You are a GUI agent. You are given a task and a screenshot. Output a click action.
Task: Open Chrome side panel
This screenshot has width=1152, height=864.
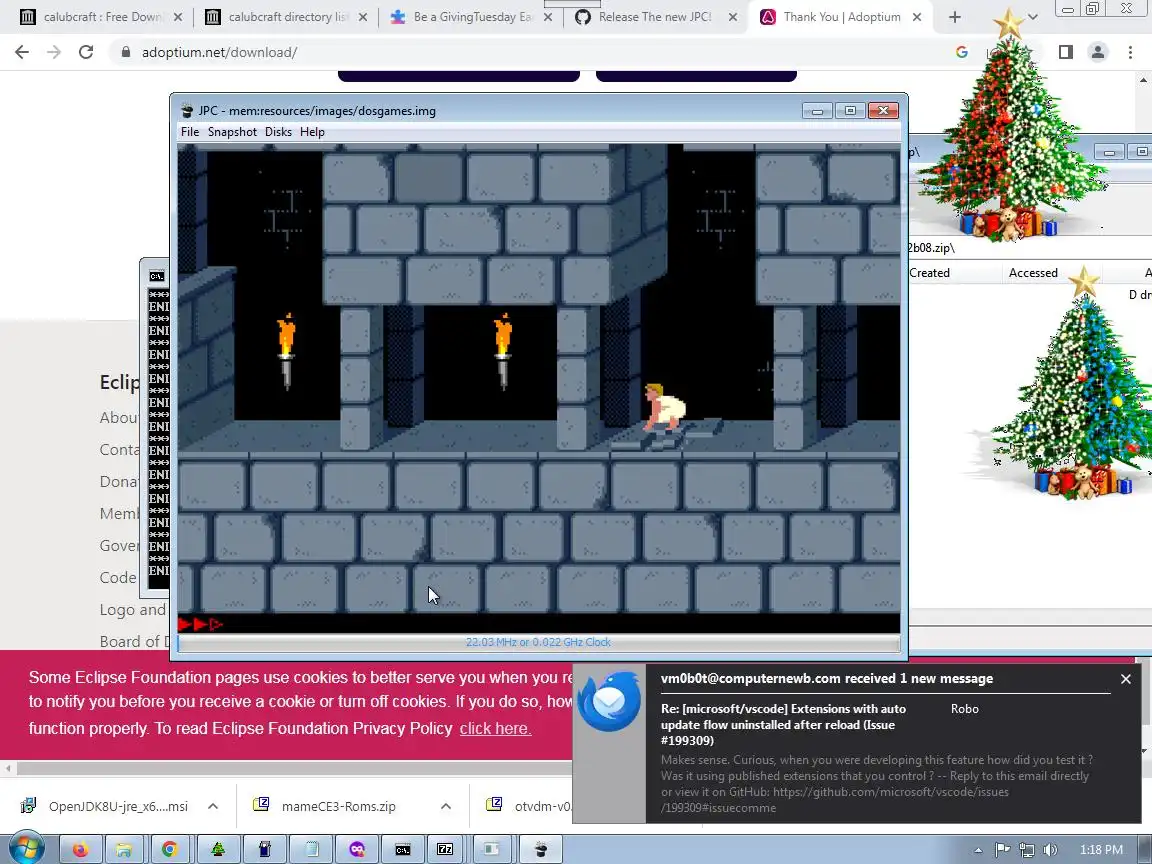coord(1066,52)
